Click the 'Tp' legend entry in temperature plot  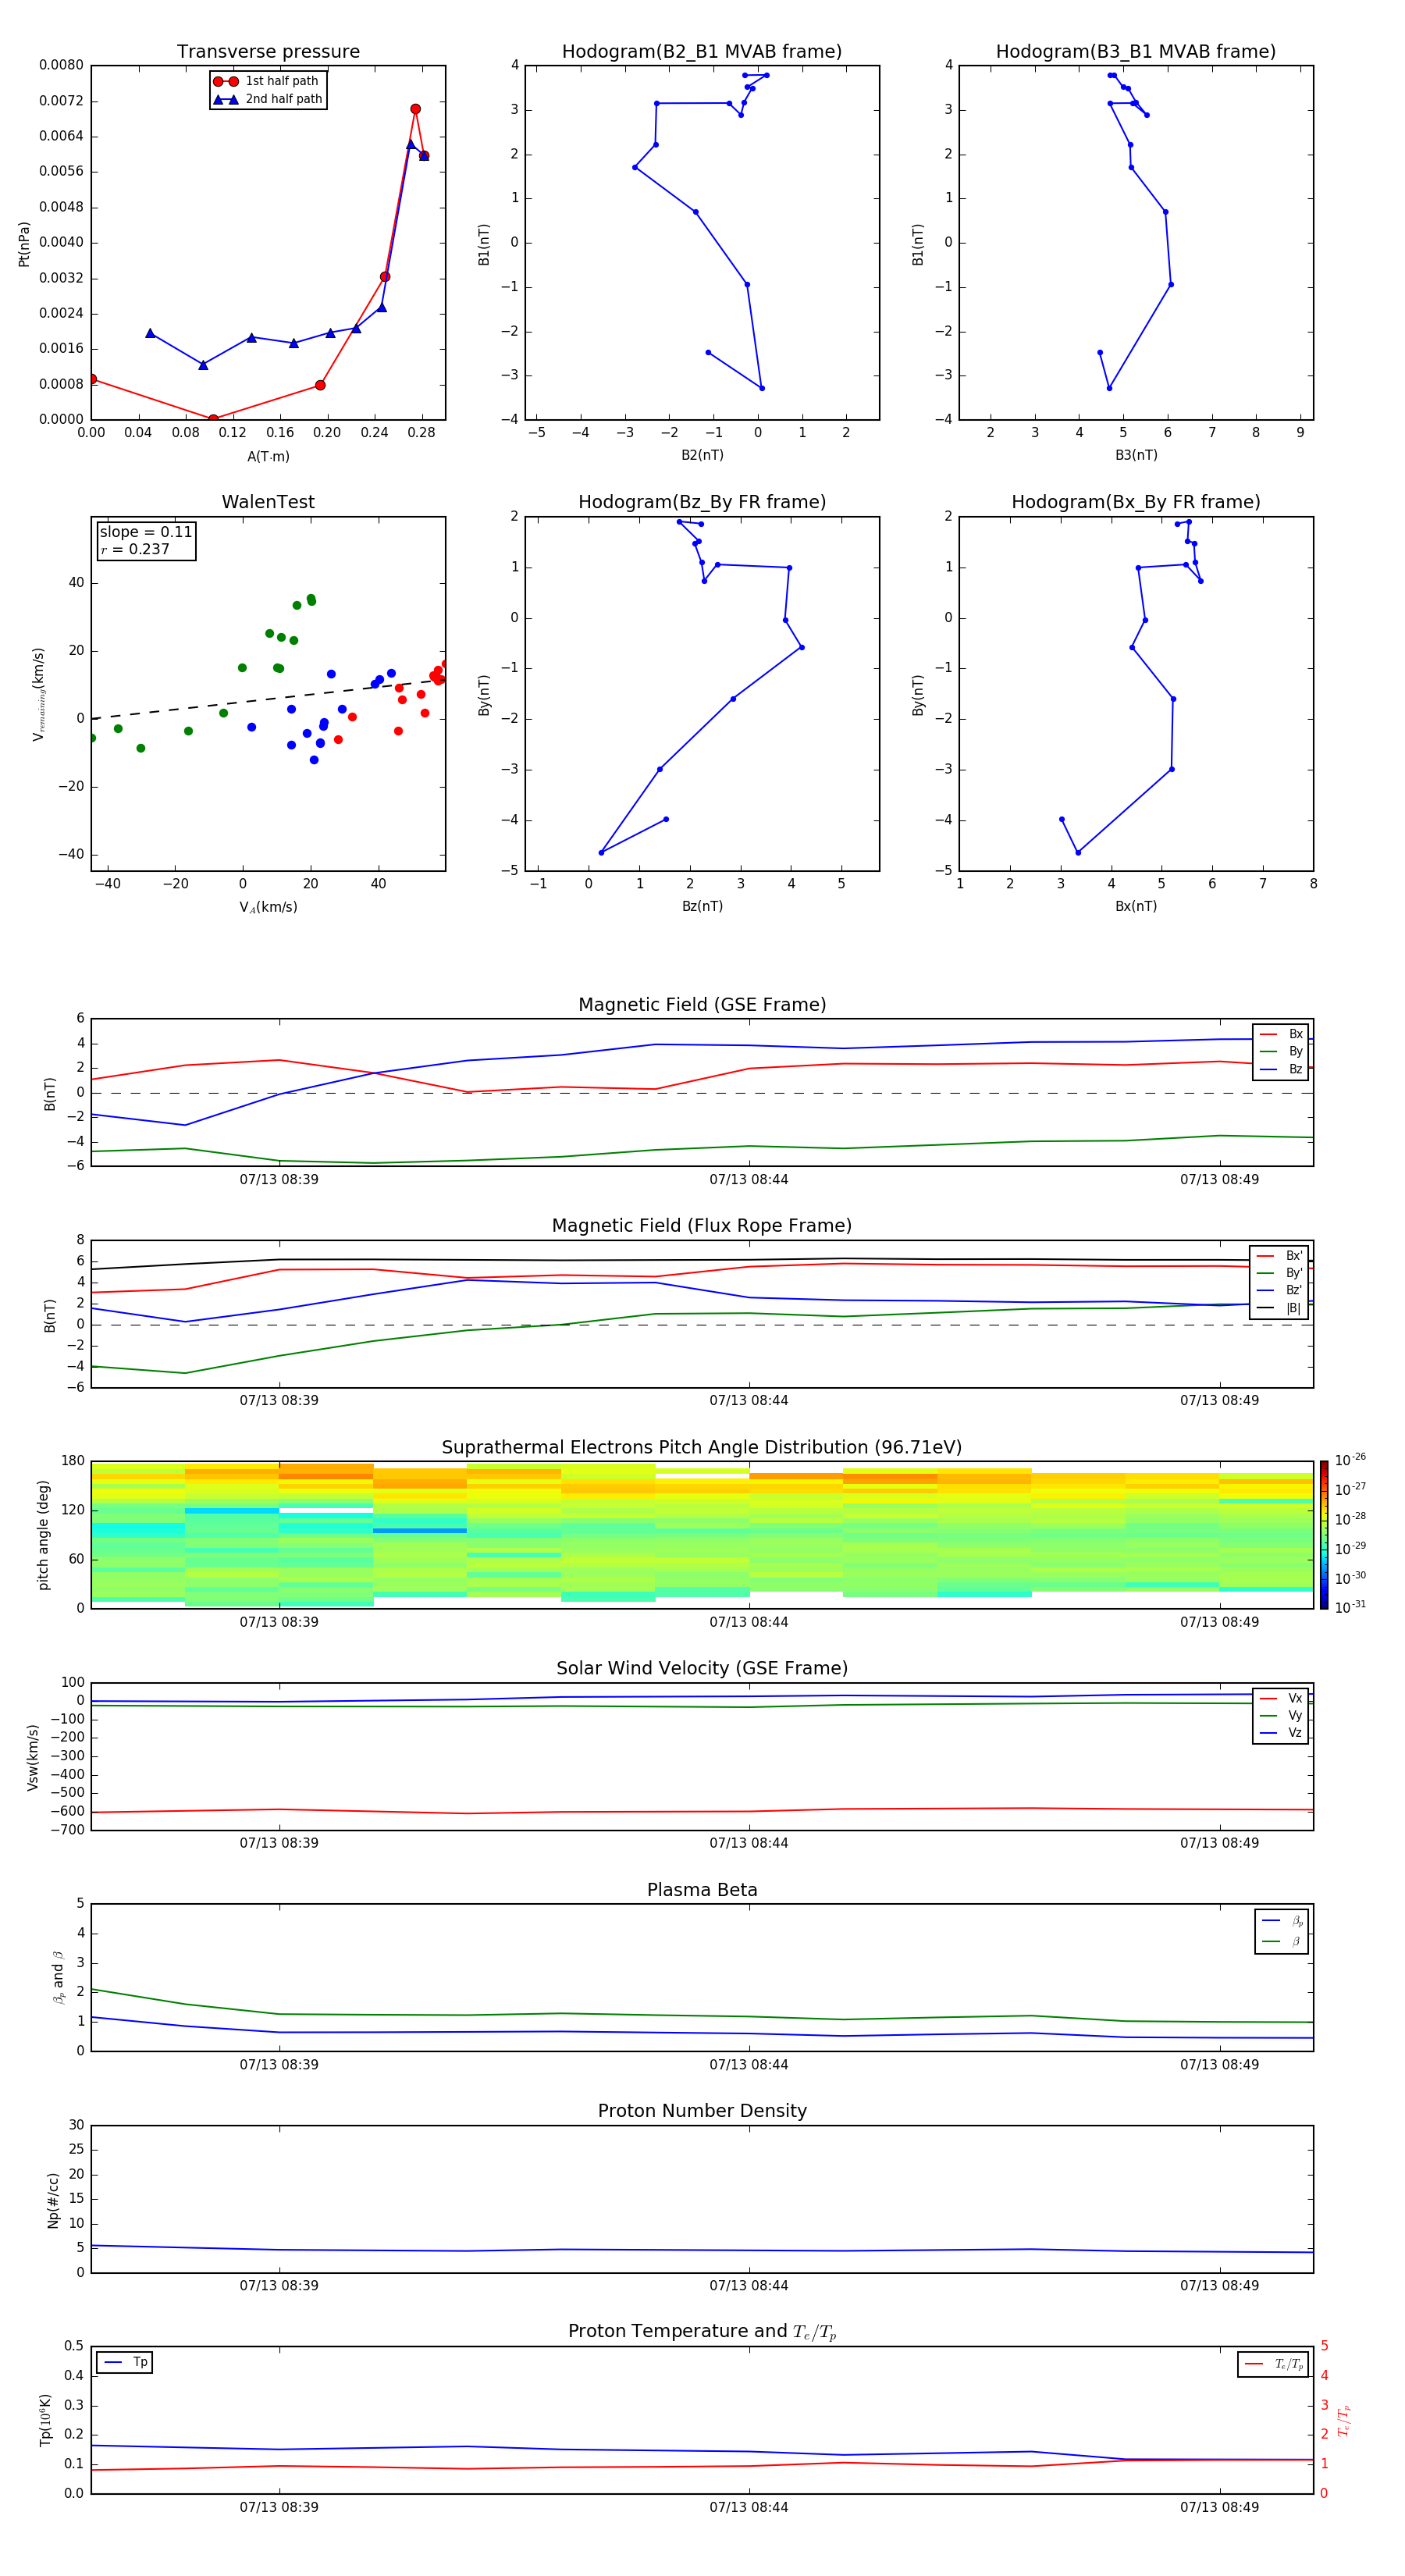[125, 2362]
